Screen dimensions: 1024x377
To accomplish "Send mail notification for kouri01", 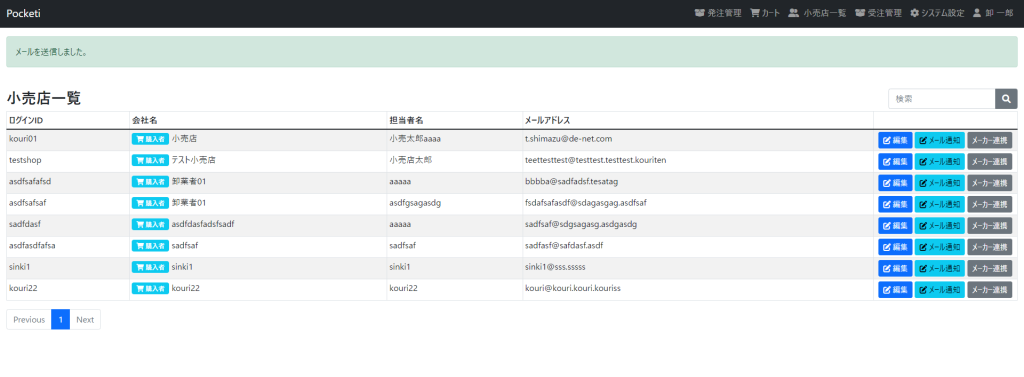I will pos(940,140).
